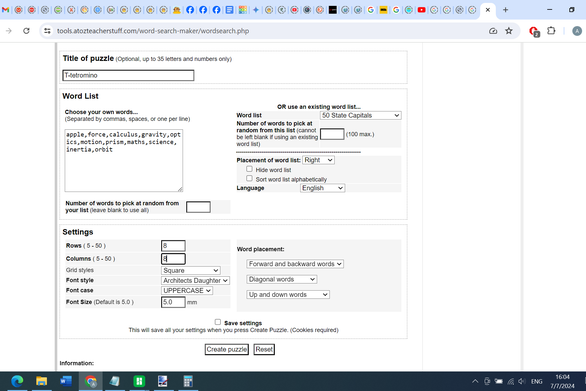This screenshot has width=586, height=391.
Task: Click the Font Size field showing 5.0
Action: coord(173,302)
